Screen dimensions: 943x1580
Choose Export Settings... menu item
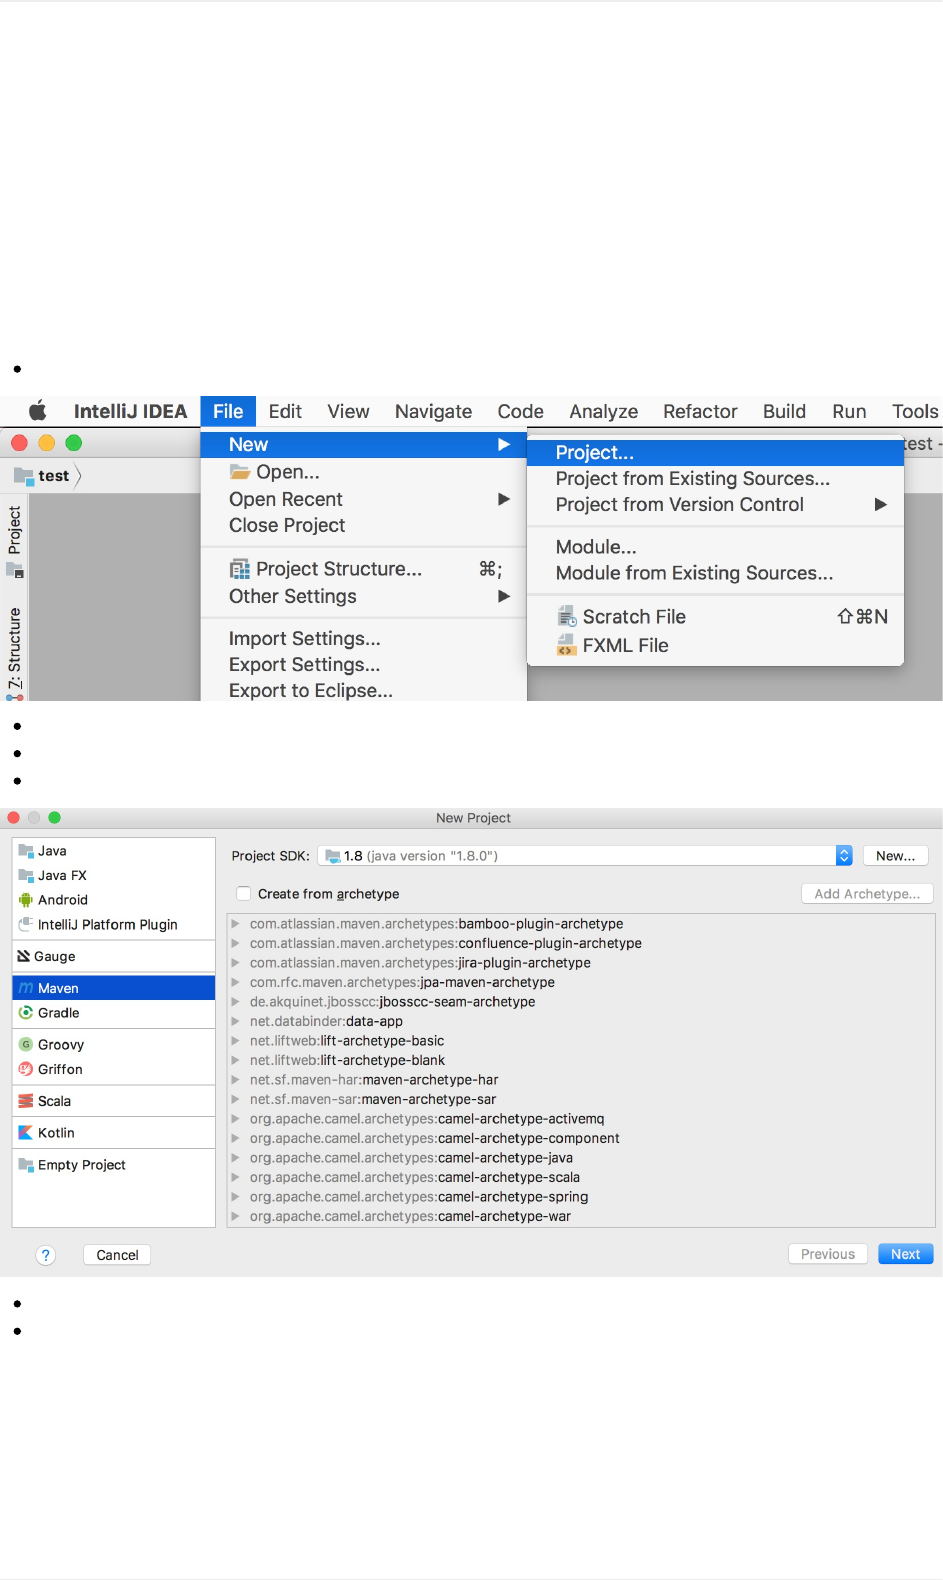(x=364, y=664)
